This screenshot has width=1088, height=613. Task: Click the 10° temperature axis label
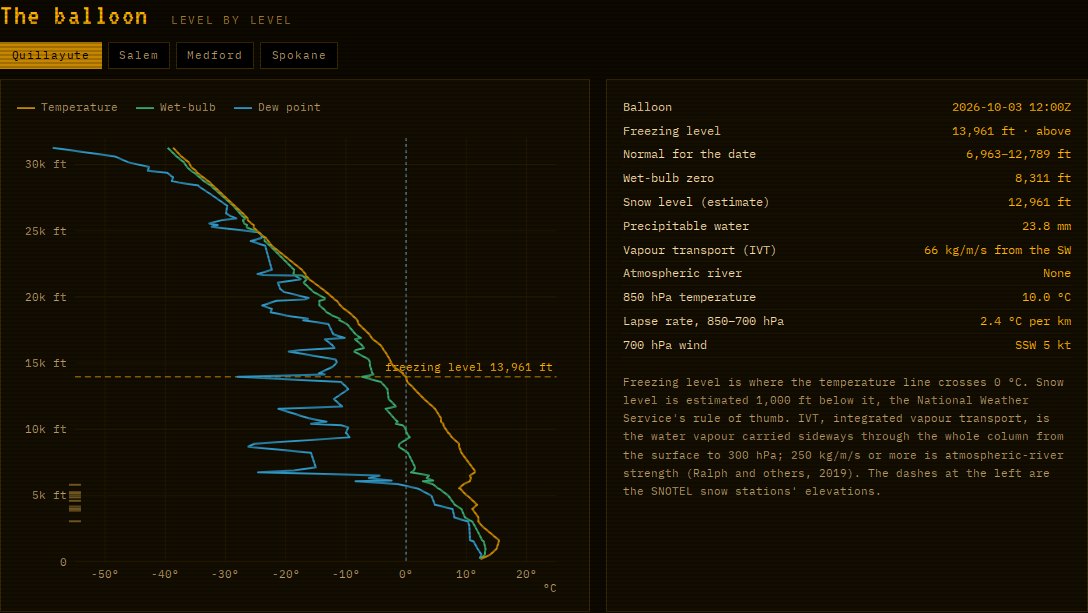point(466,574)
